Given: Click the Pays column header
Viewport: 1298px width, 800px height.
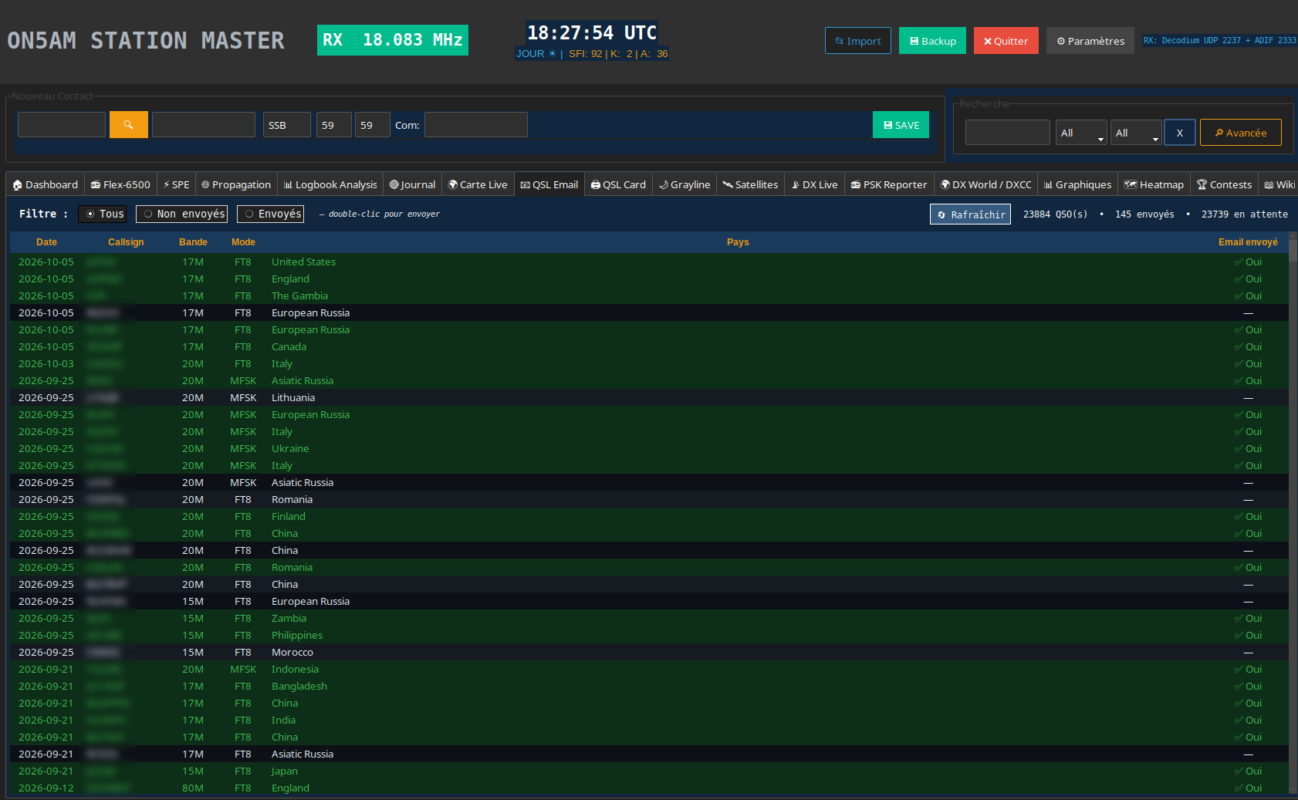Looking at the screenshot, I should [x=738, y=242].
